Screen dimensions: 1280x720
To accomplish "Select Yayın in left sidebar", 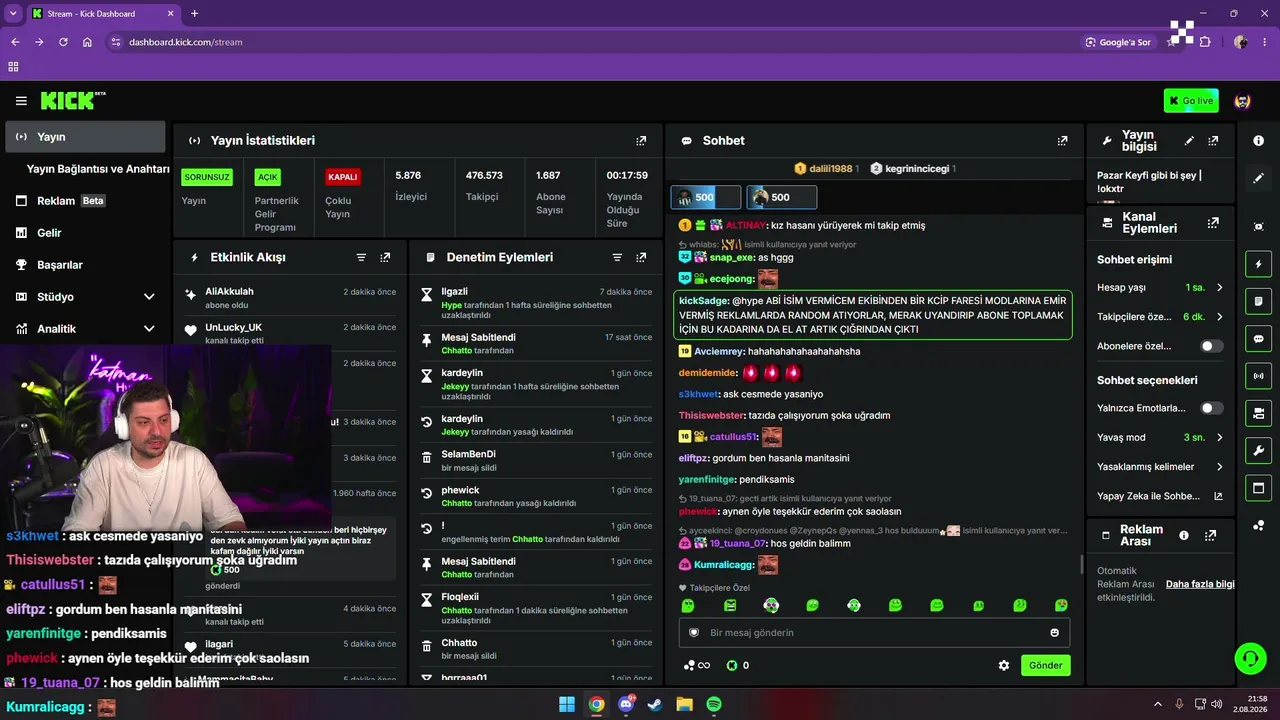I will point(85,137).
